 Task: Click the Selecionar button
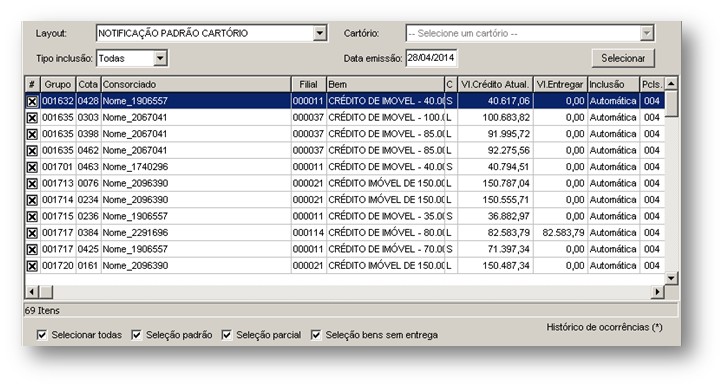click(623, 58)
